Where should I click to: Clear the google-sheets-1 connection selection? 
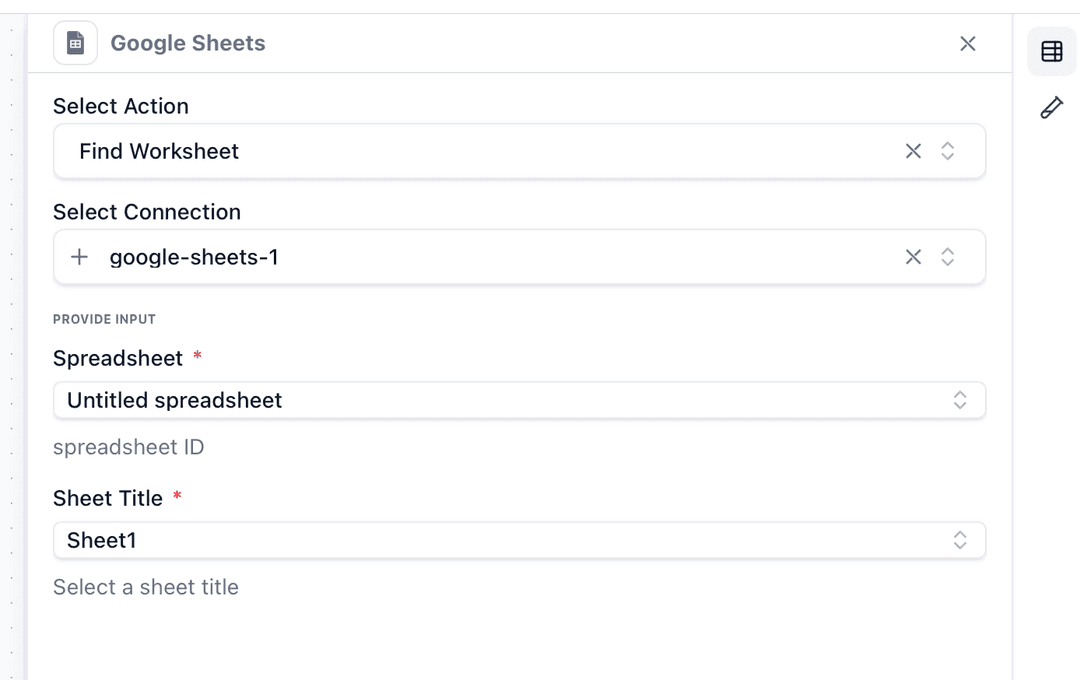click(913, 257)
